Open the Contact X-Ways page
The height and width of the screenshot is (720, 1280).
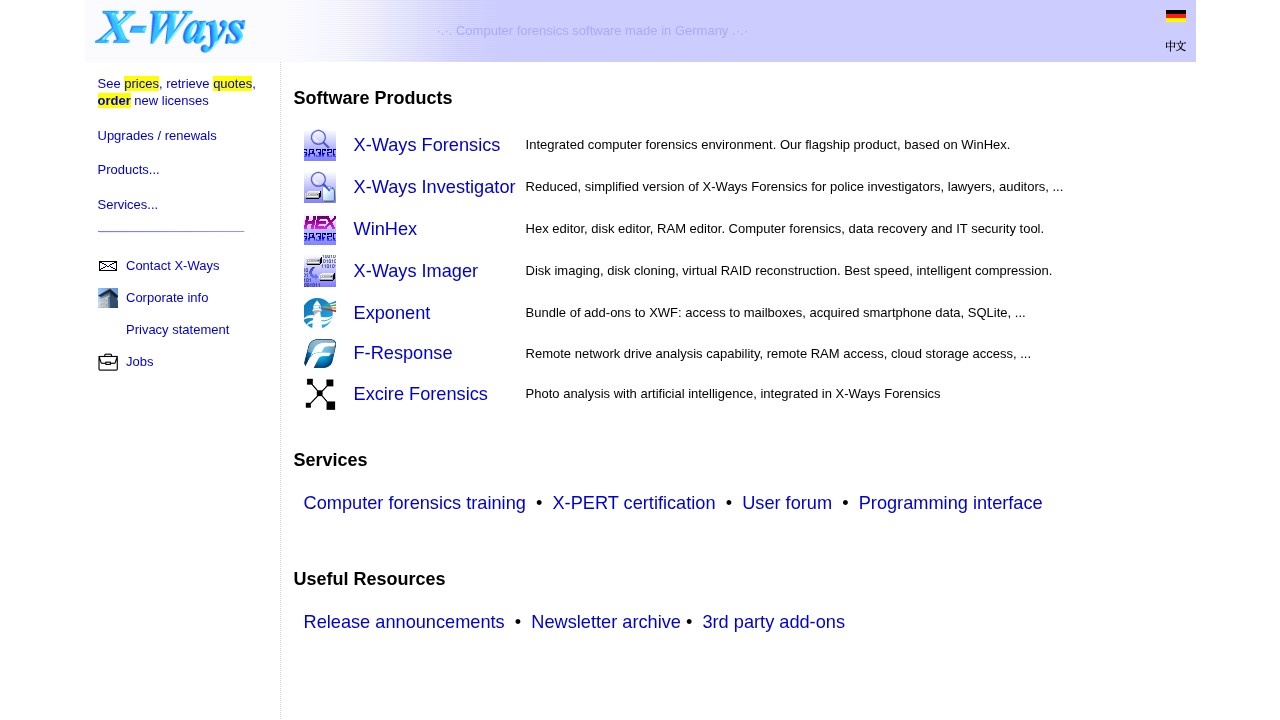173,266
